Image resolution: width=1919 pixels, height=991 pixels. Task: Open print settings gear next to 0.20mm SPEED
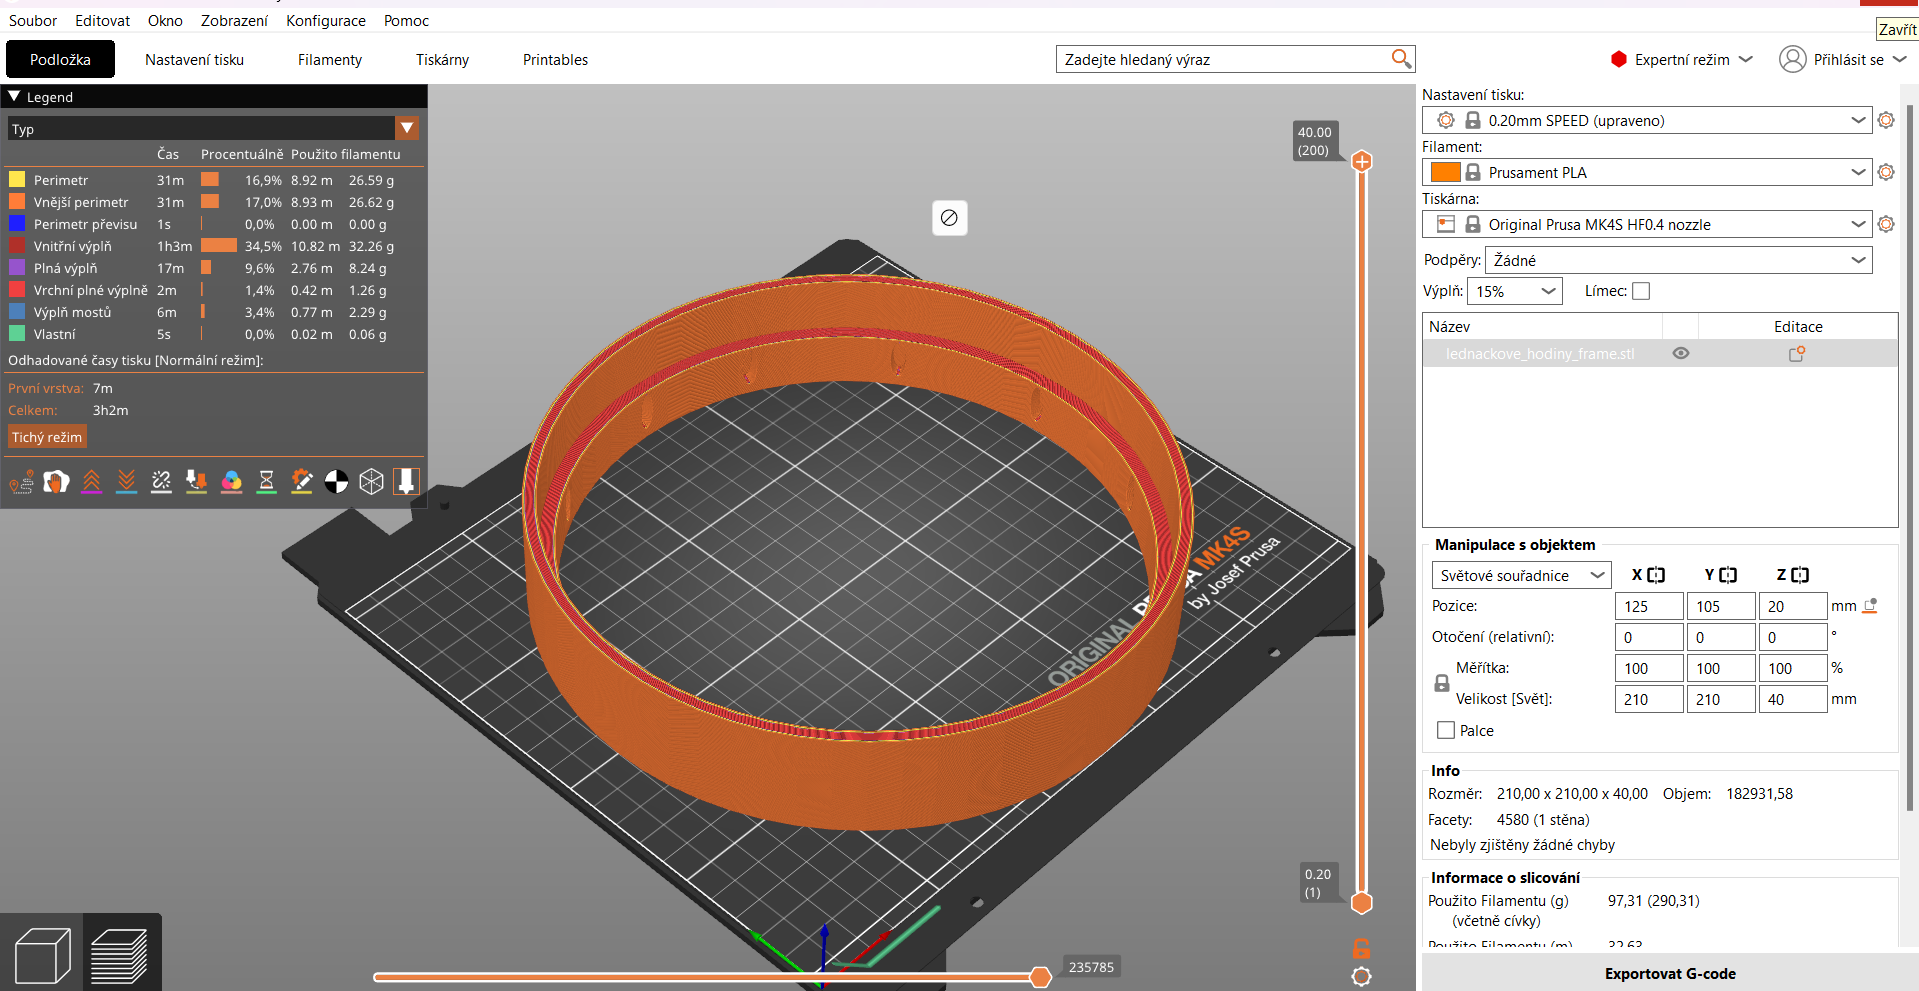(1886, 120)
